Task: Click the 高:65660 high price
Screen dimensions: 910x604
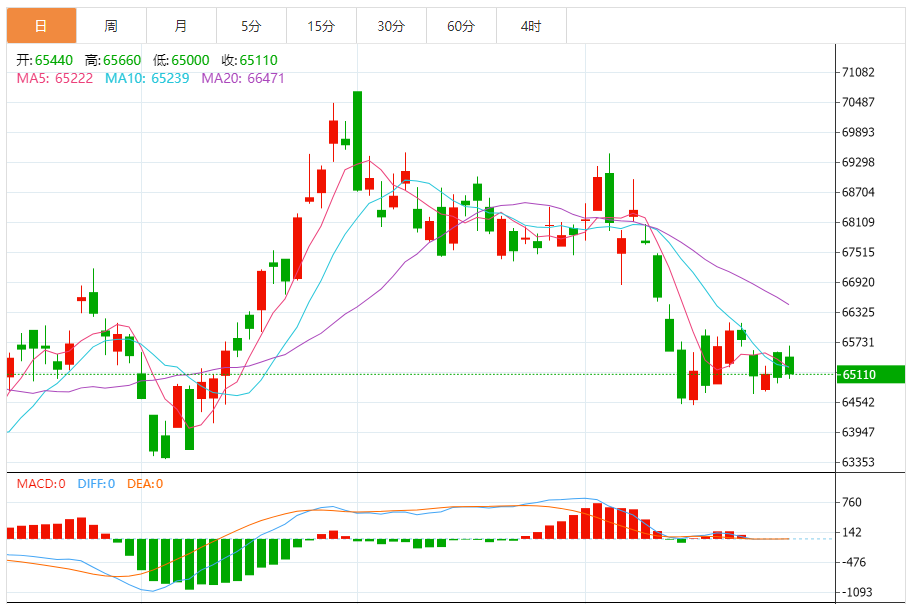Action: point(113,60)
